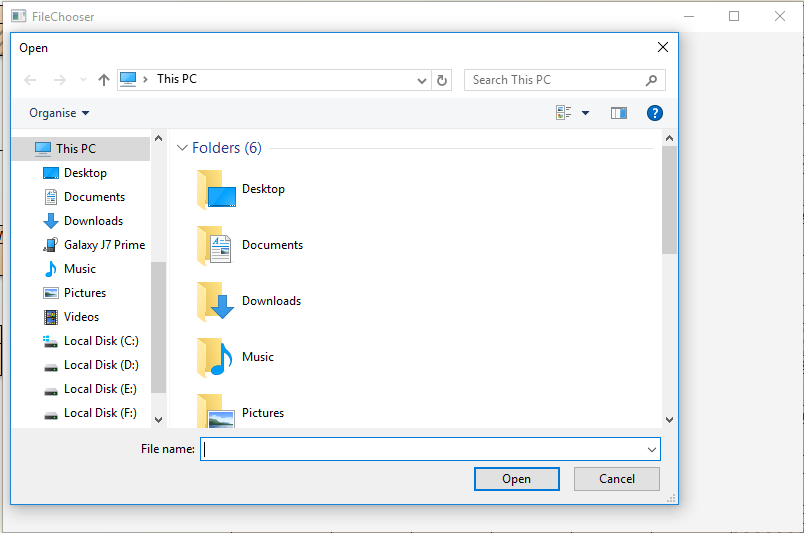Select Pictures in the navigation pane
The width and height of the screenshot is (804, 533).
(x=75, y=293)
